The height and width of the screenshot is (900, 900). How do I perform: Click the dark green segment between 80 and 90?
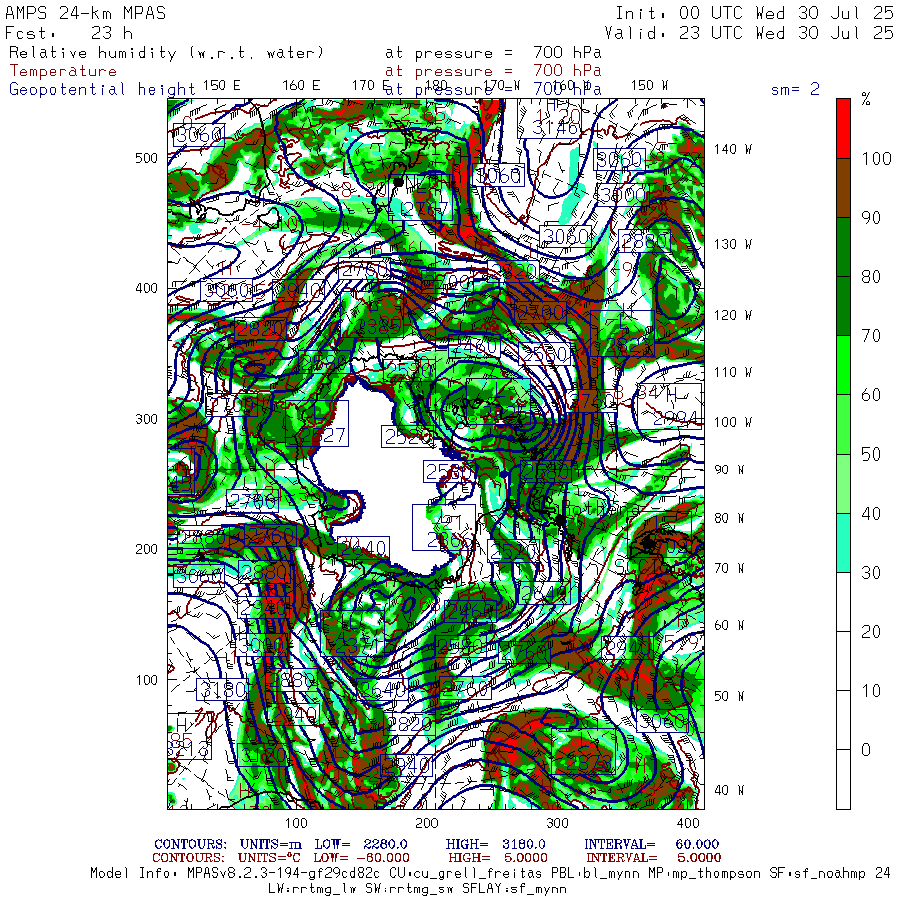tap(843, 247)
